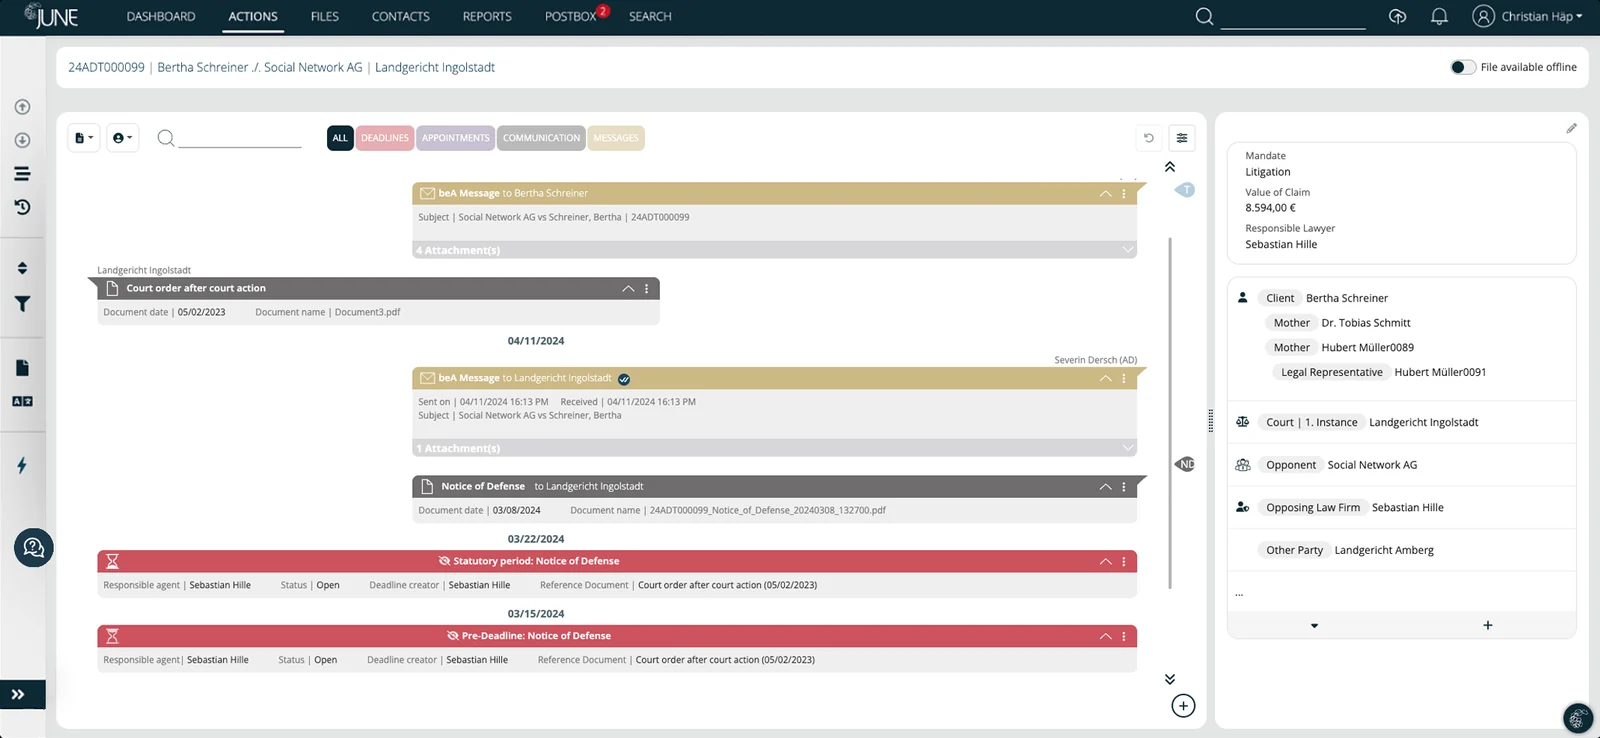
Task: Toggle the COMMUNICATION filter
Action: pyautogui.click(x=541, y=138)
